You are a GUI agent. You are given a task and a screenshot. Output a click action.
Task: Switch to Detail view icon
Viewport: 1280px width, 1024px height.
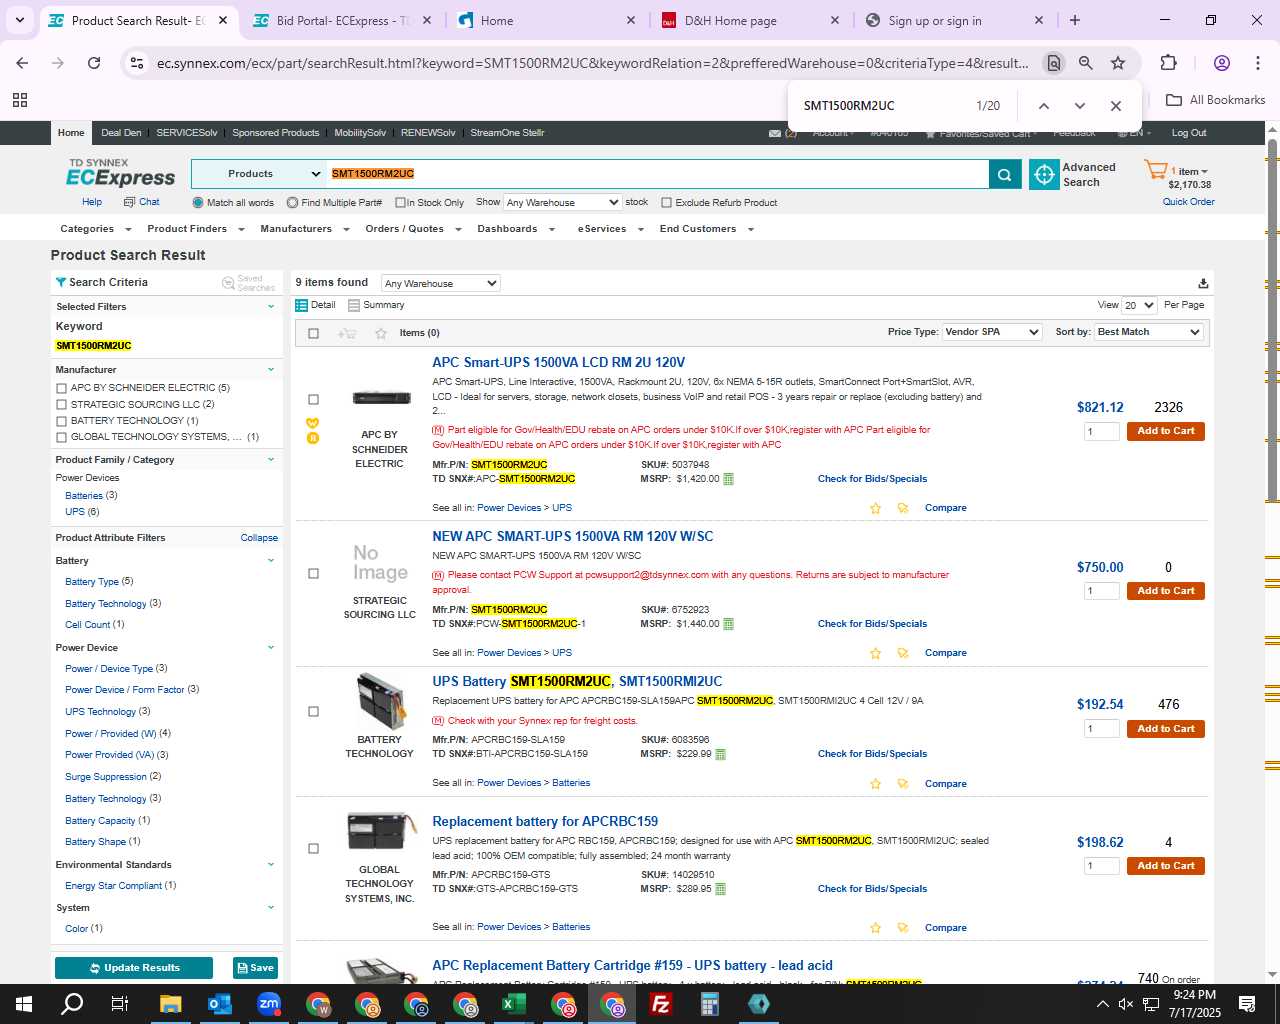coord(301,305)
